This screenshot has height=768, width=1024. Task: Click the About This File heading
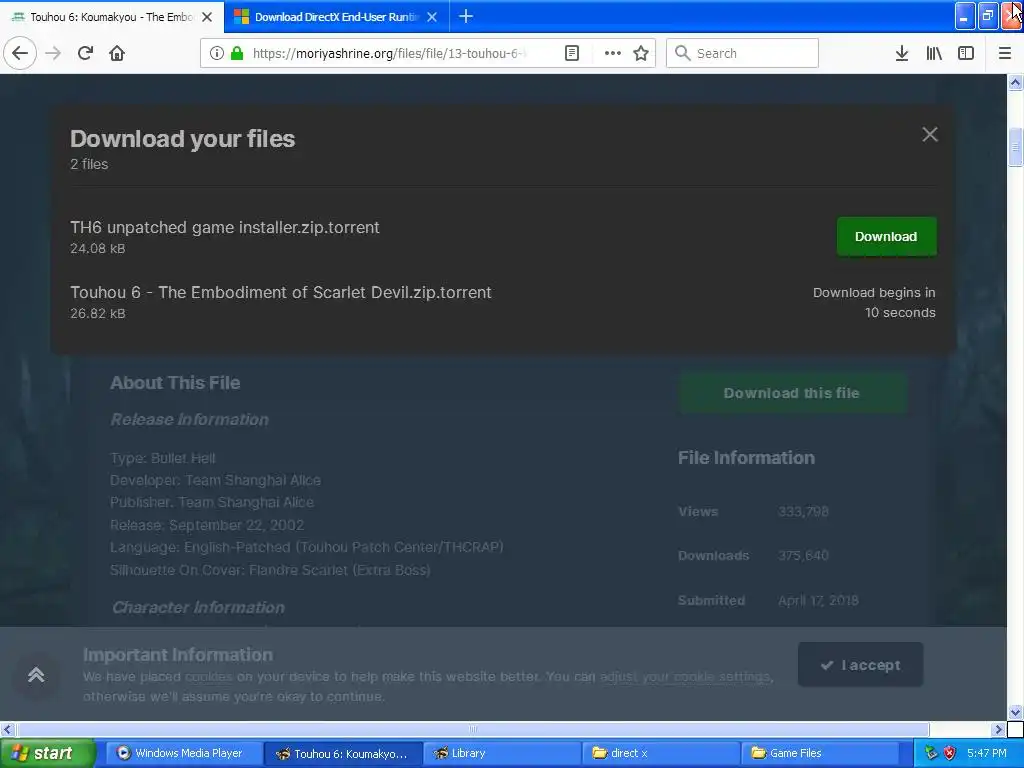(175, 383)
